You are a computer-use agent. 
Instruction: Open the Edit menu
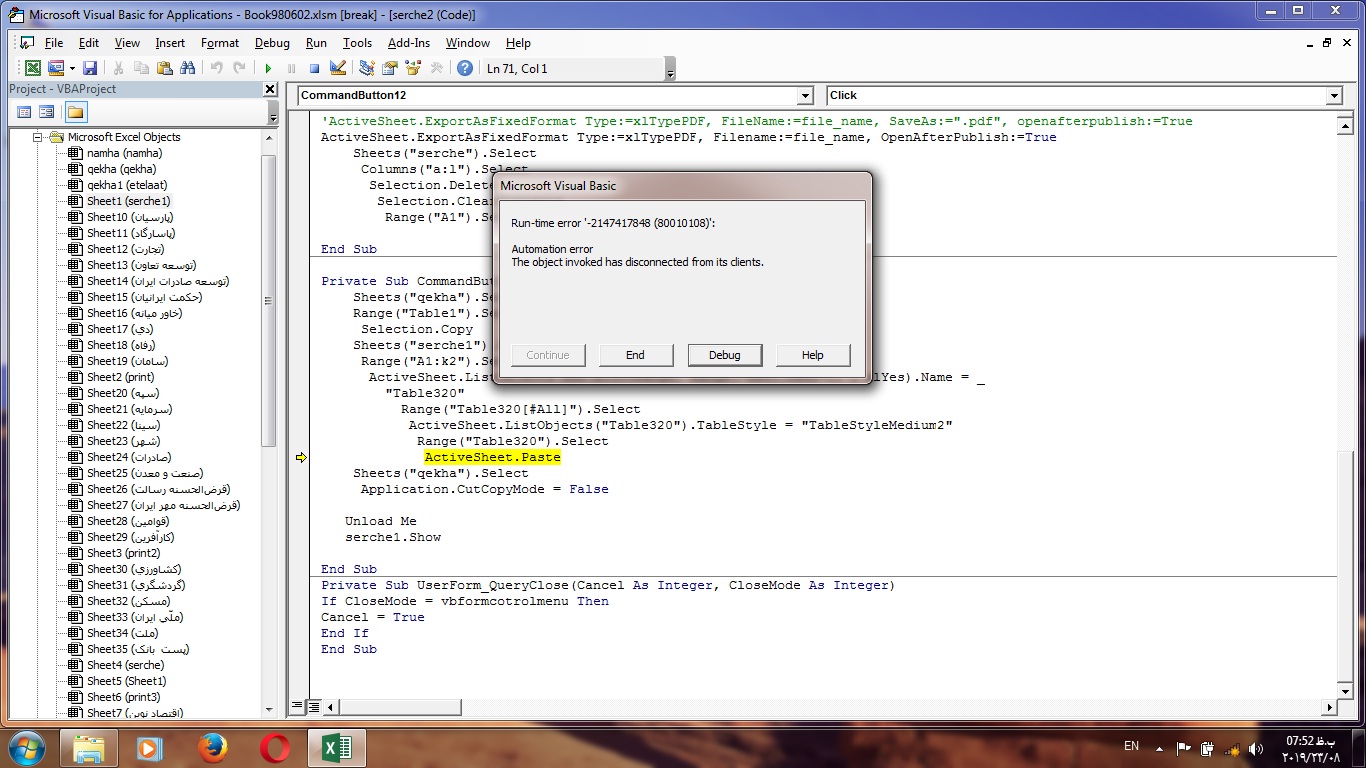pos(89,43)
